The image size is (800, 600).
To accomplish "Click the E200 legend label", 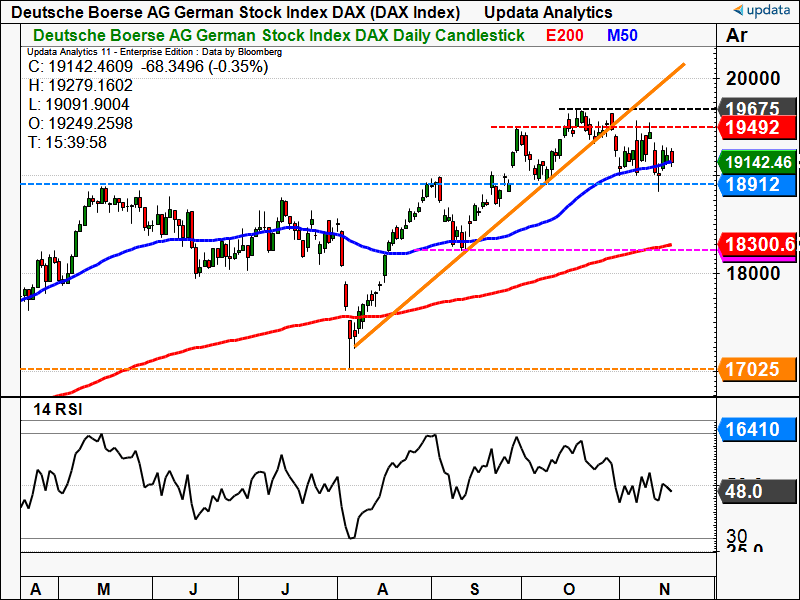I will (564, 35).
